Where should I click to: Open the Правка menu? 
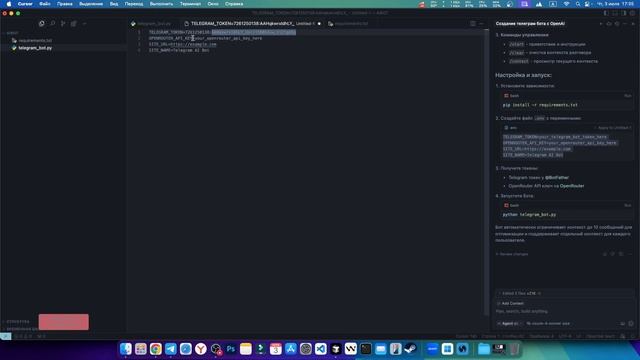(x=64, y=4)
